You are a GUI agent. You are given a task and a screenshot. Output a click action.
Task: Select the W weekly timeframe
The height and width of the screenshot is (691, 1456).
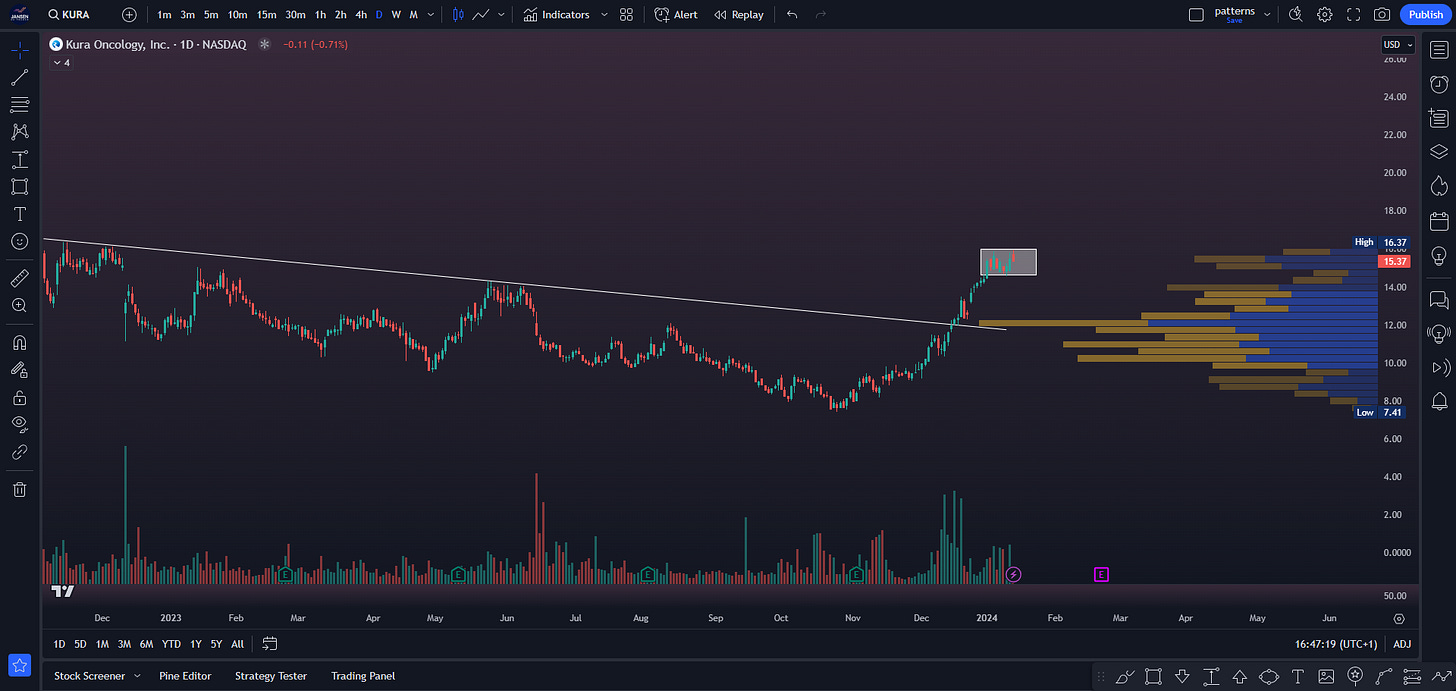[396, 15]
